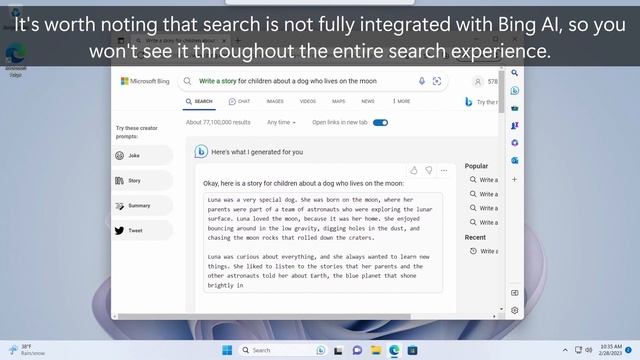The width and height of the screenshot is (640, 360).
Task: Click Bing icon in taskbar search box
Action: coord(321,350)
